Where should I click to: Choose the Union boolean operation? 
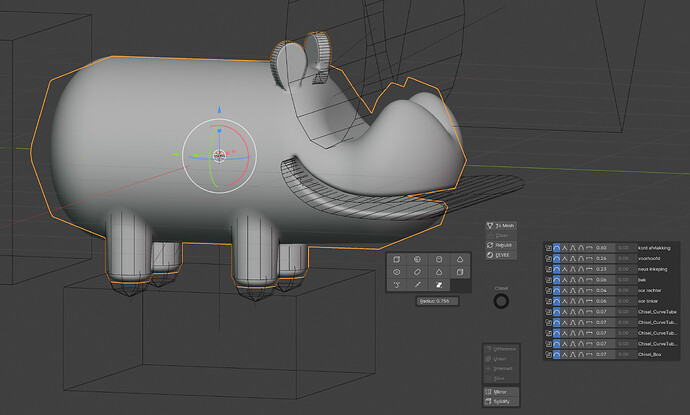coord(501,359)
